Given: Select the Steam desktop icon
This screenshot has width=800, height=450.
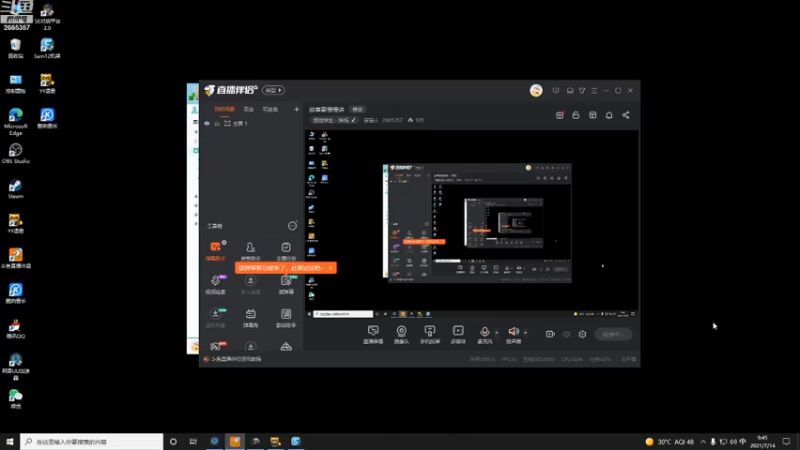Looking at the screenshot, I should click(16, 189).
